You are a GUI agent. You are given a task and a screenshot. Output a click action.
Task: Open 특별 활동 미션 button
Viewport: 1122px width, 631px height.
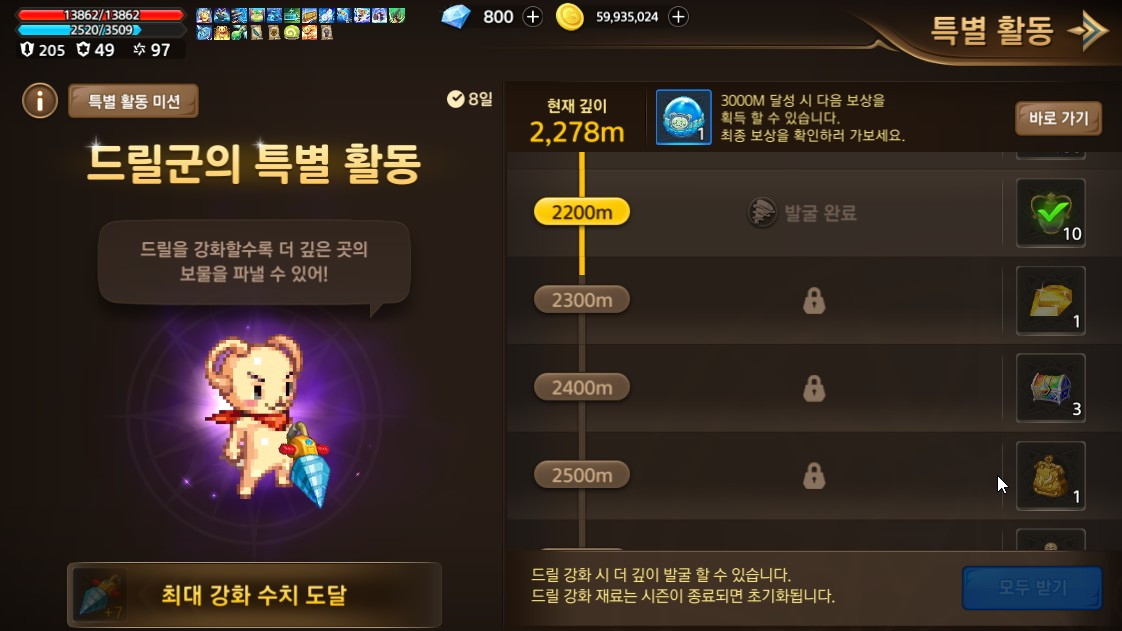[133, 101]
